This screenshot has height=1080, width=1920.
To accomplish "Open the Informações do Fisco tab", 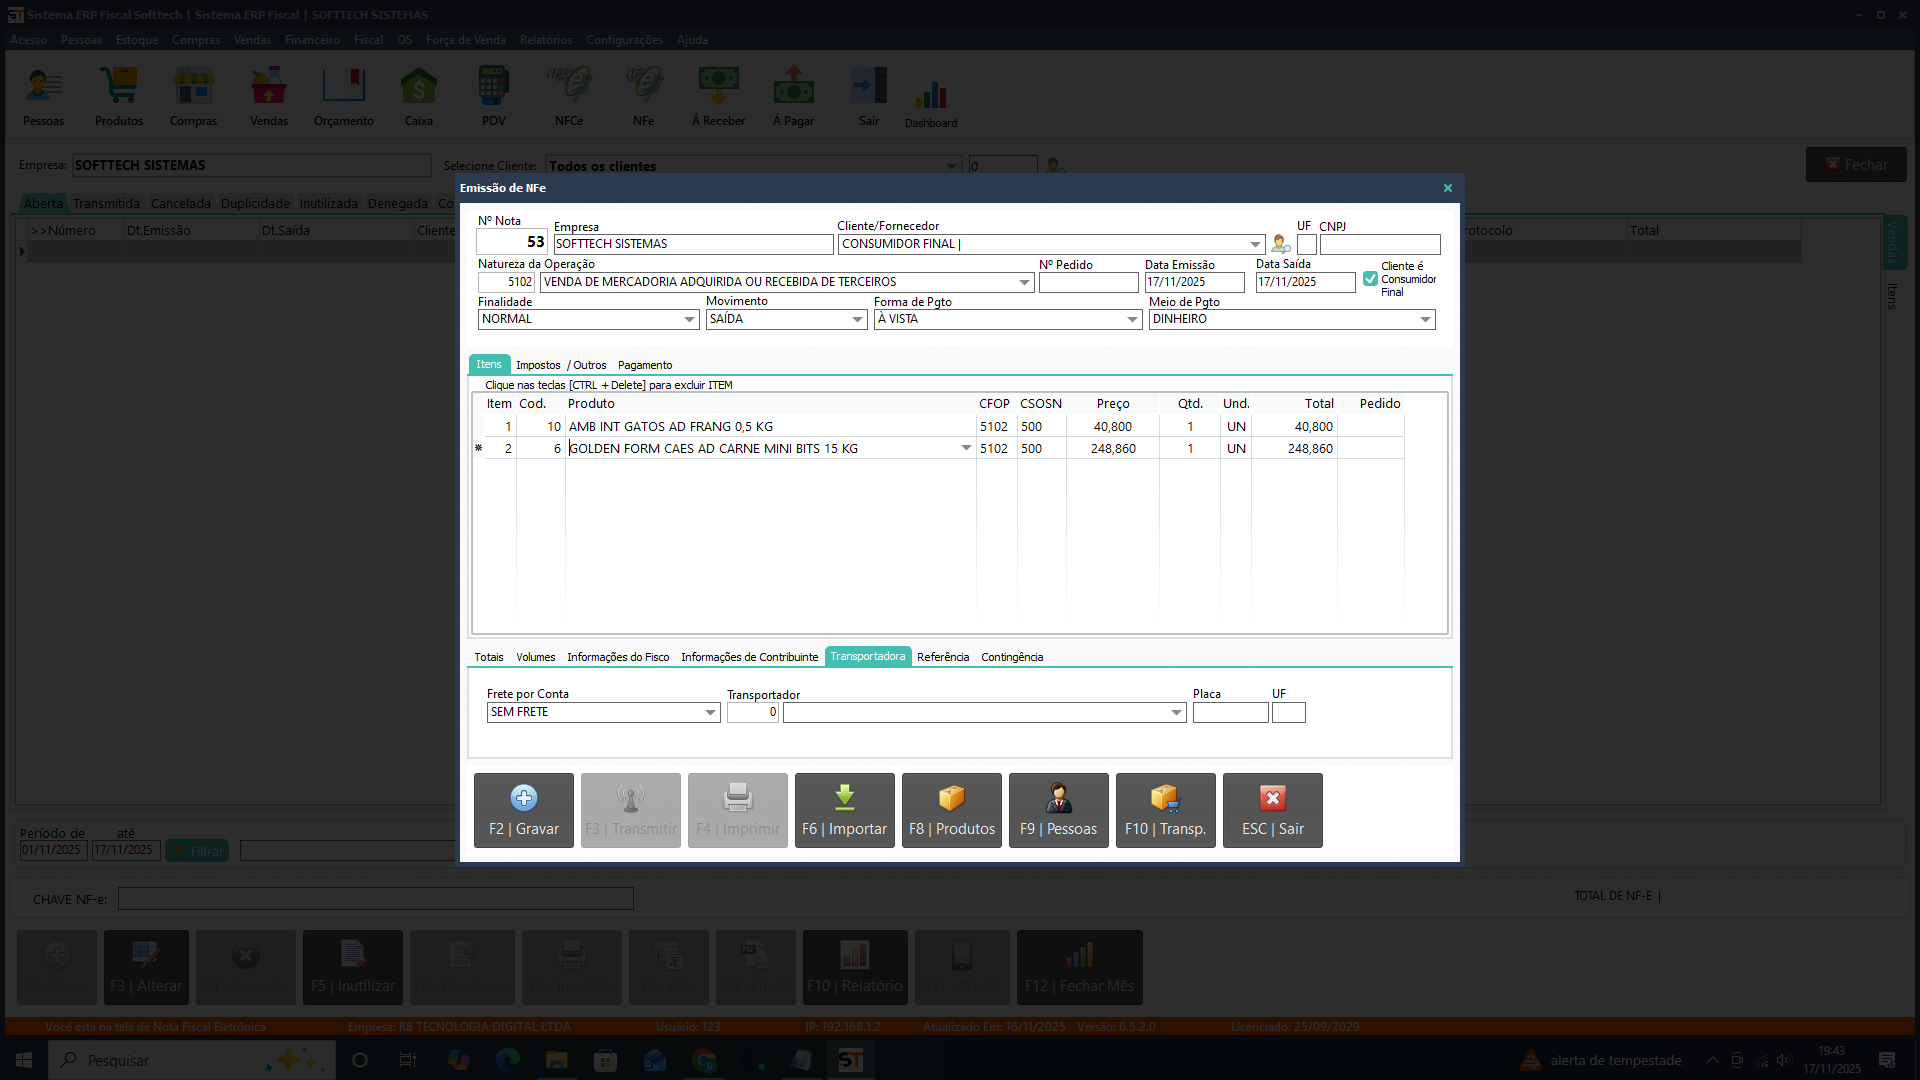I will click(x=618, y=657).
